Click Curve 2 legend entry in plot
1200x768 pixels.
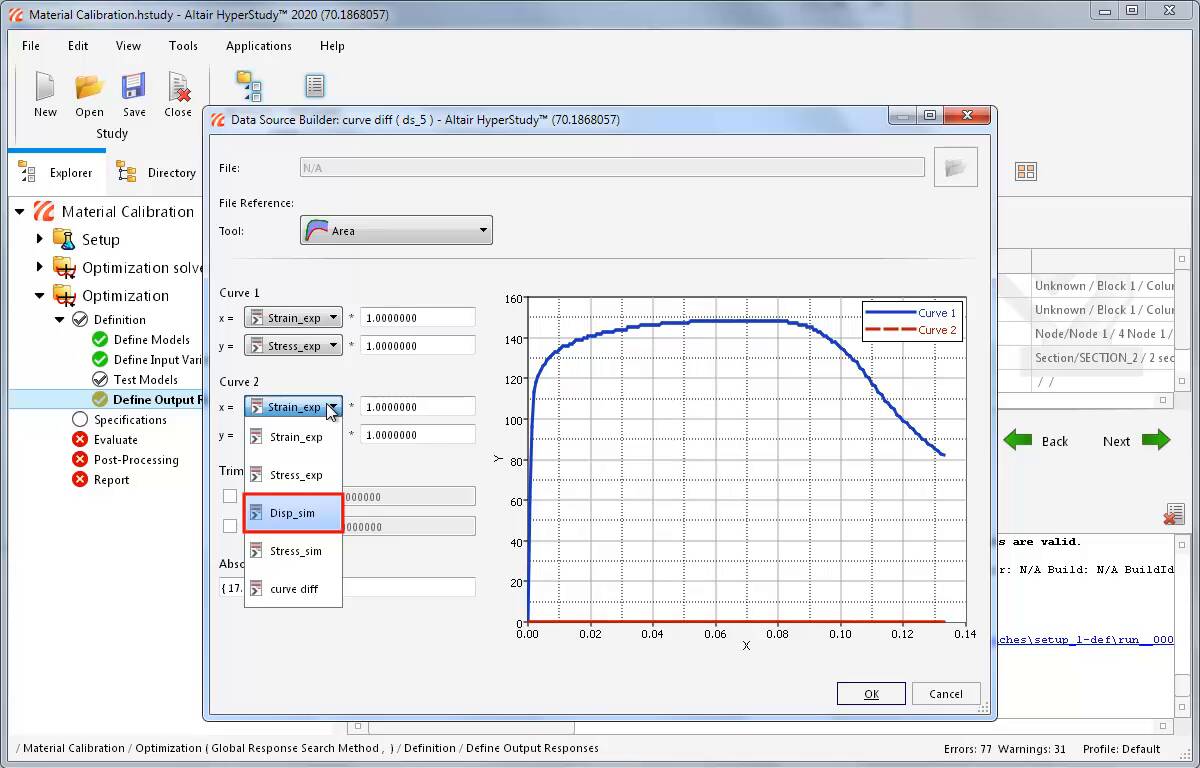click(911, 330)
